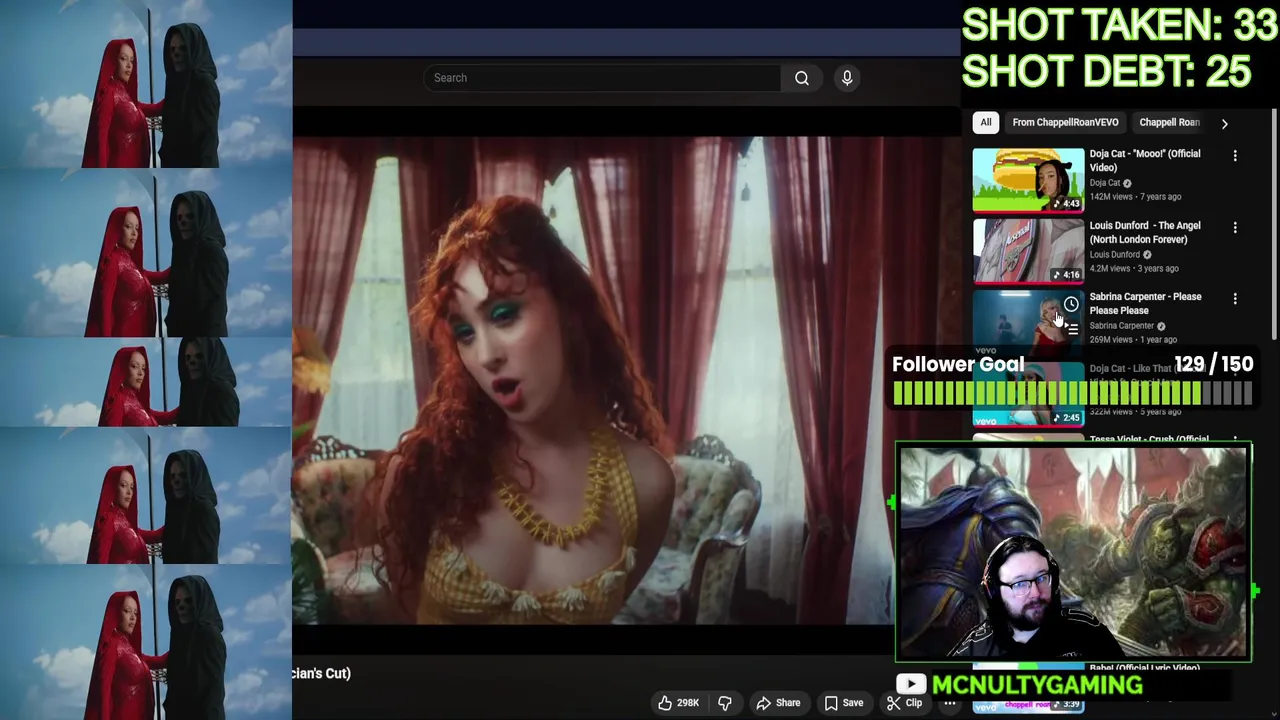Click into the Search input field
Screen dimensions: 1280x720
[x=602, y=78]
